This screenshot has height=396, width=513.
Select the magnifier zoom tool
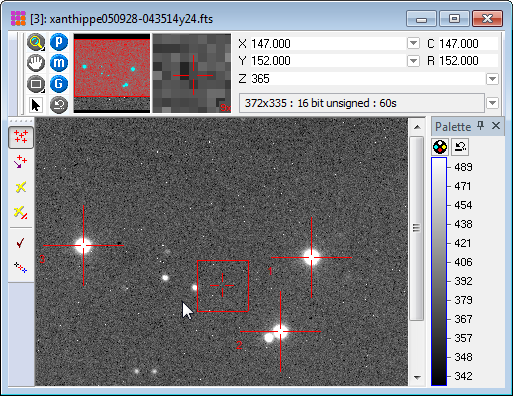[36, 42]
